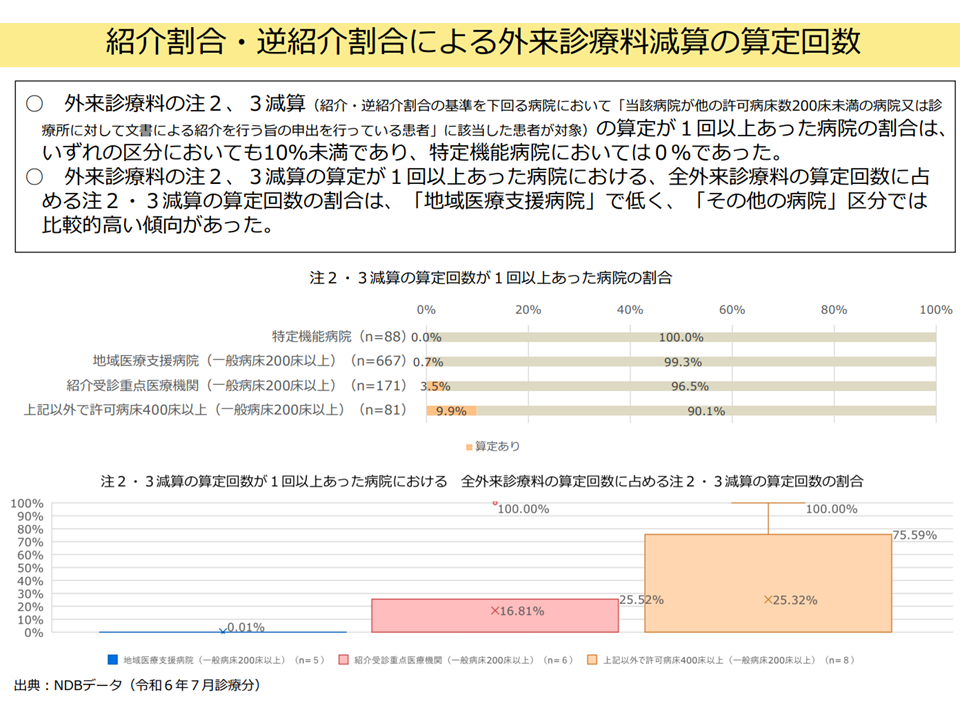This screenshot has height=720, width=960.
Task: Click the orange 算定あり legend swatch
Action: pos(469,448)
